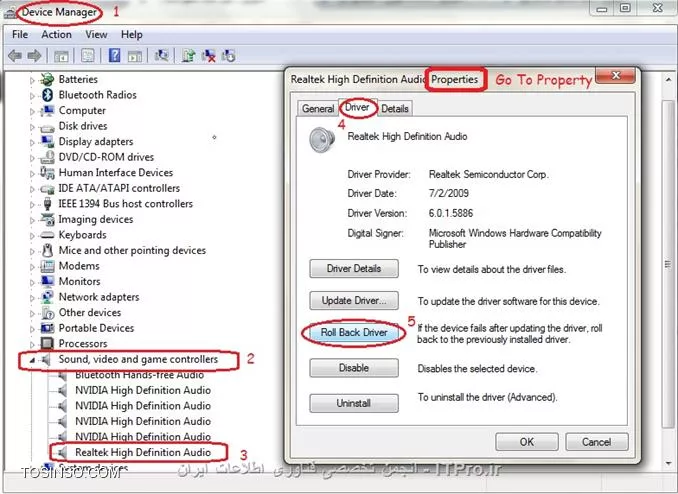Viewport: 678px width, 494px height.
Task: Click the Driver Details button
Action: (354, 269)
